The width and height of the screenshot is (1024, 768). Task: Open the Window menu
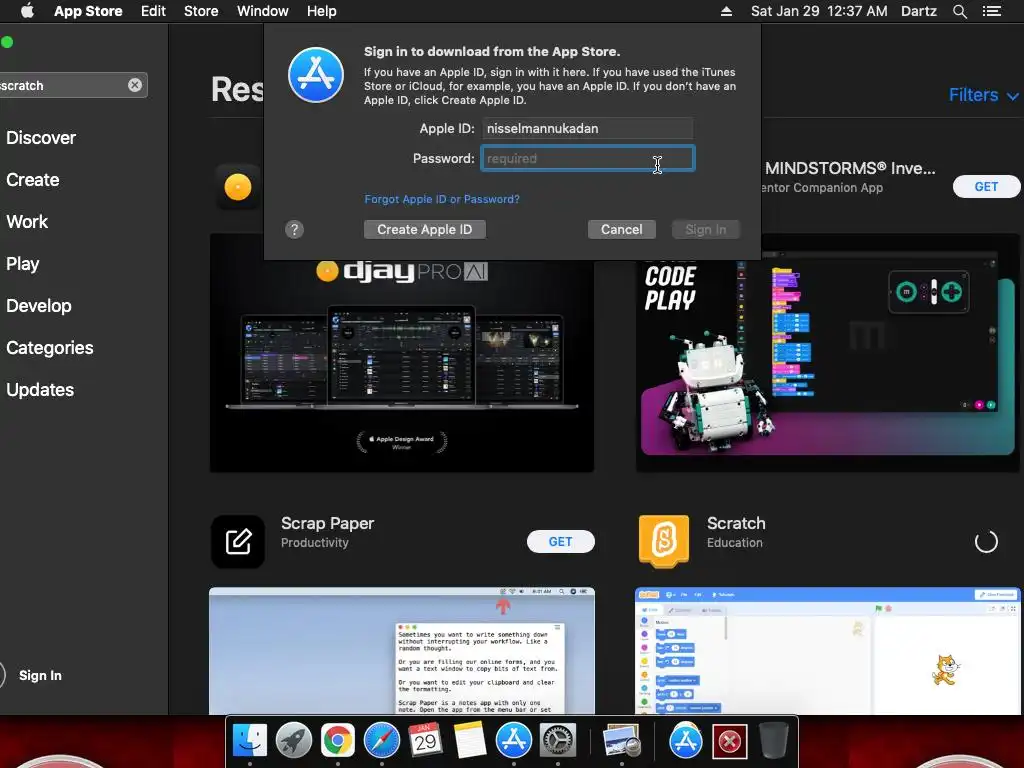tap(263, 11)
